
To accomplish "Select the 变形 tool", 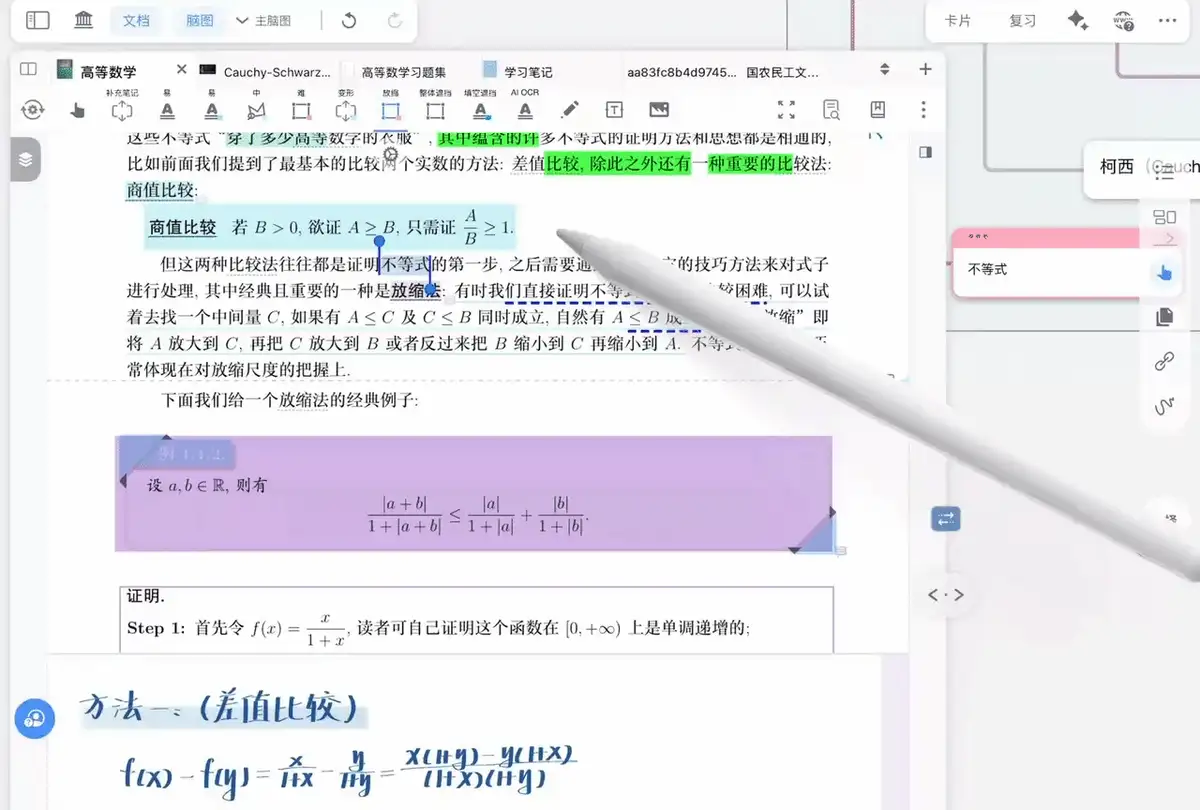I will pyautogui.click(x=346, y=106).
